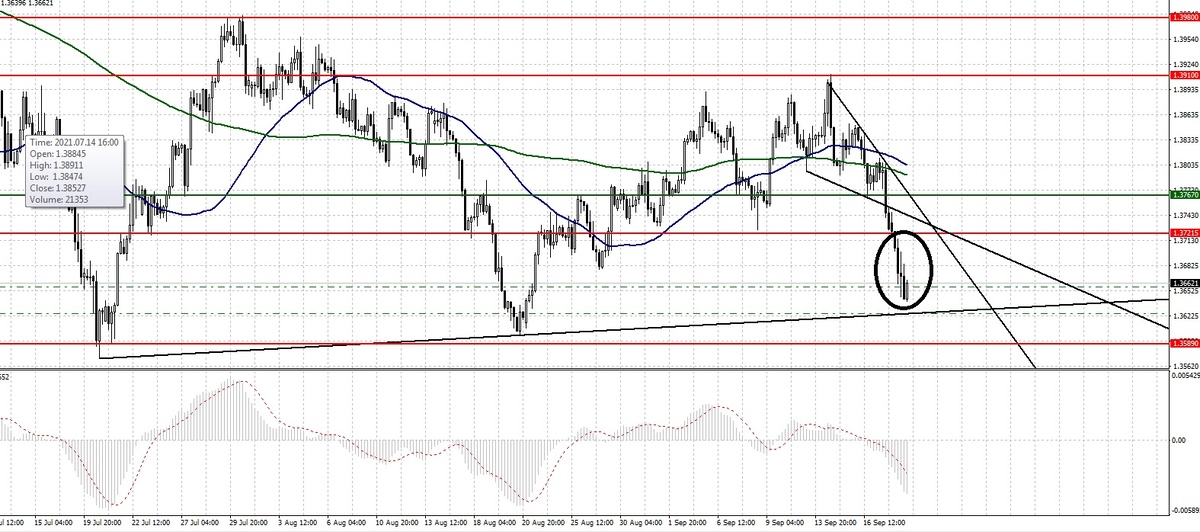Image resolution: width=1200 pixels, height=532 pixels.
Task: Click the red 1.35890 price level label
Action: pyautogui.click(x=1184, y=343)
